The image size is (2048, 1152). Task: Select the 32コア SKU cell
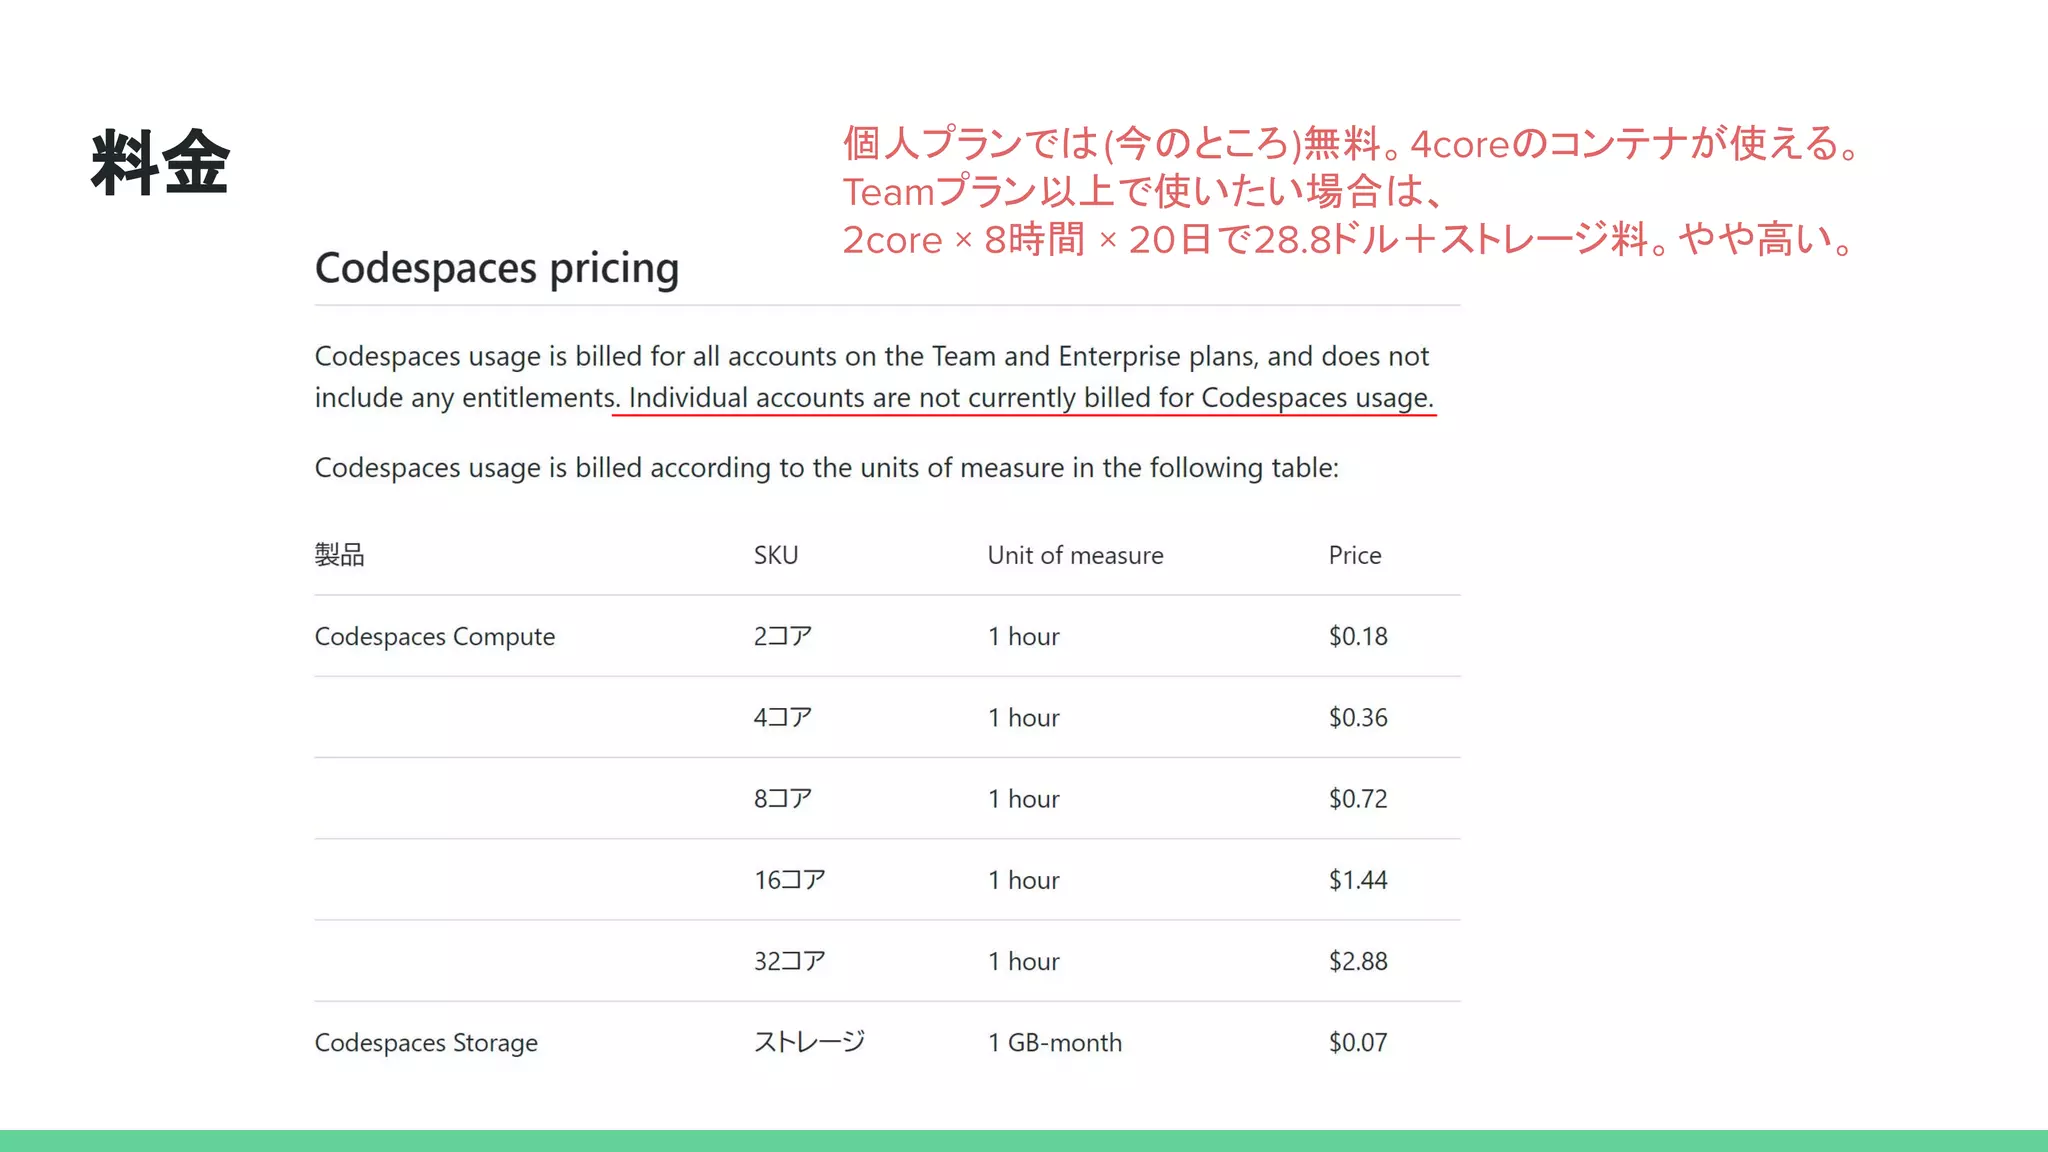790,961
